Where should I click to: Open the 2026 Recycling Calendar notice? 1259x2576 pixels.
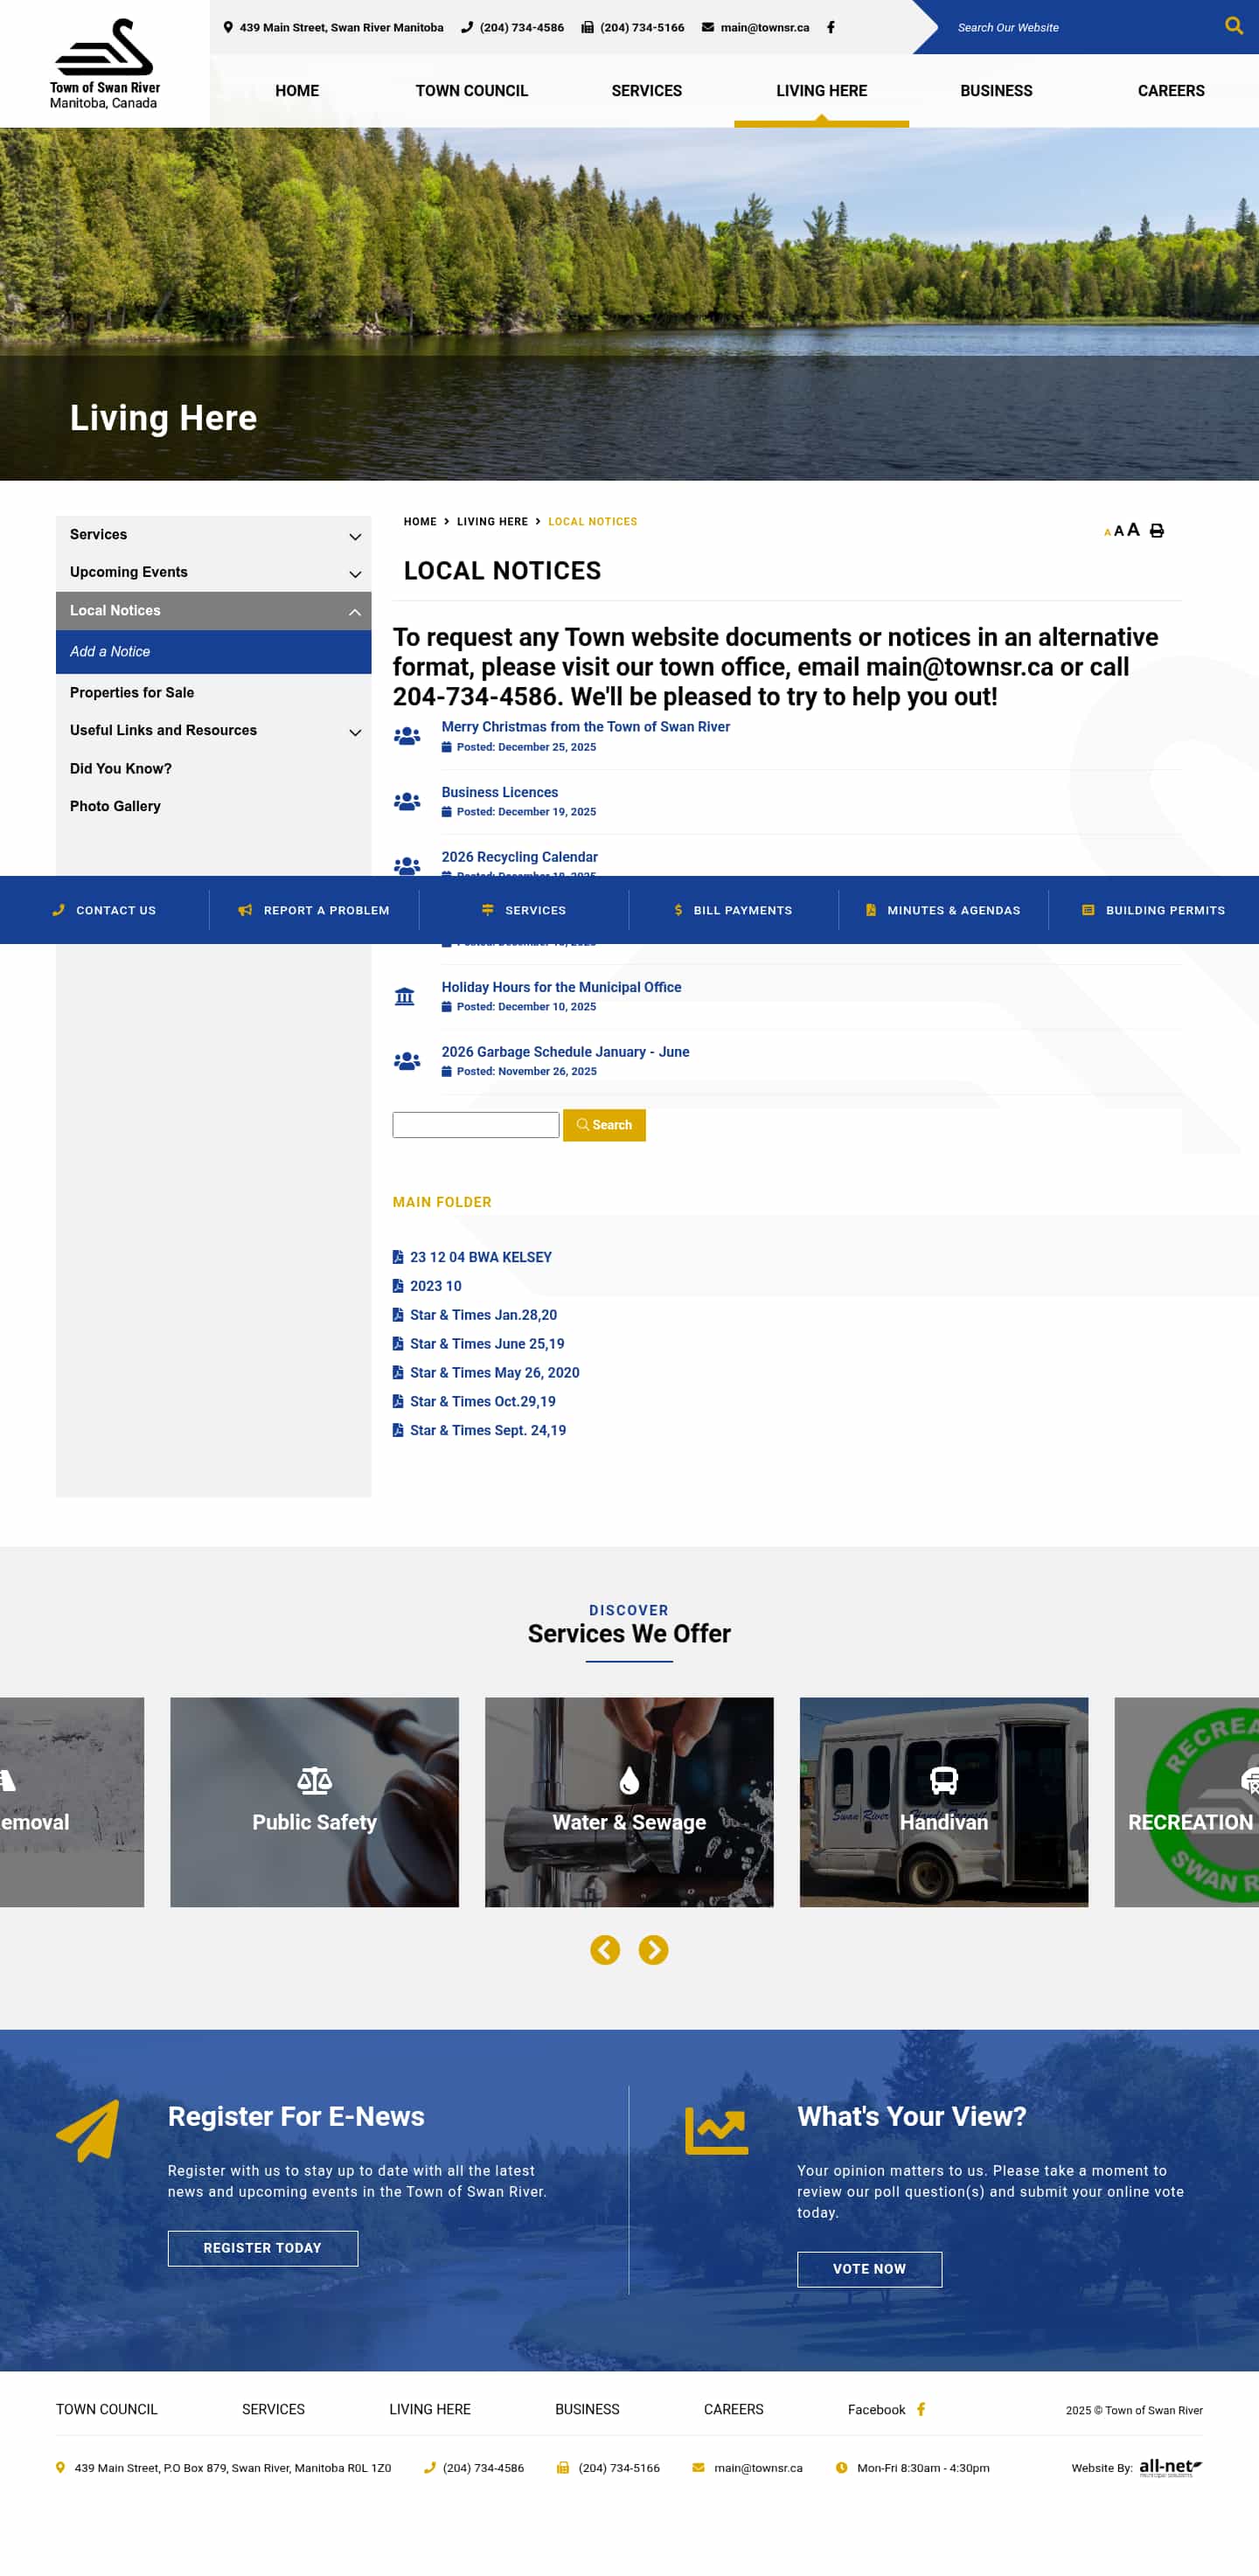tap(520, 857)
